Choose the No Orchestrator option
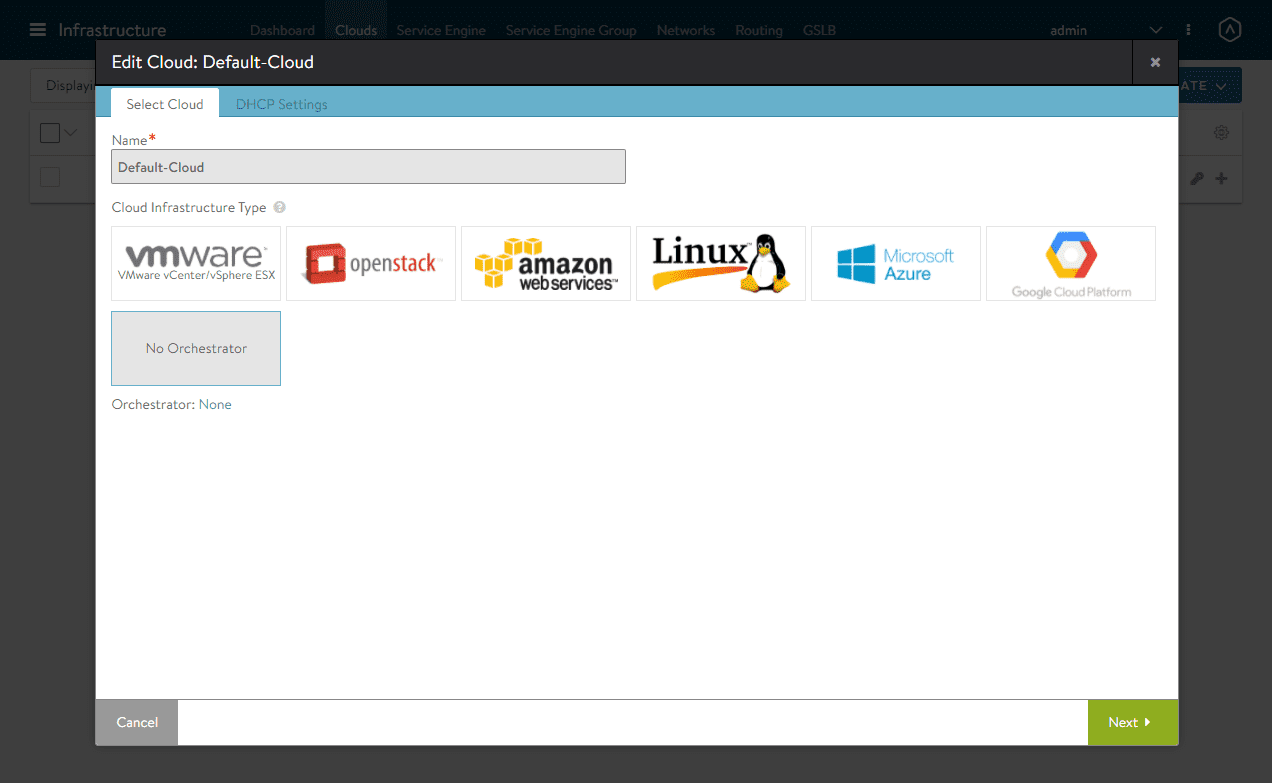1272x783 pixels. tap(196, 348)
